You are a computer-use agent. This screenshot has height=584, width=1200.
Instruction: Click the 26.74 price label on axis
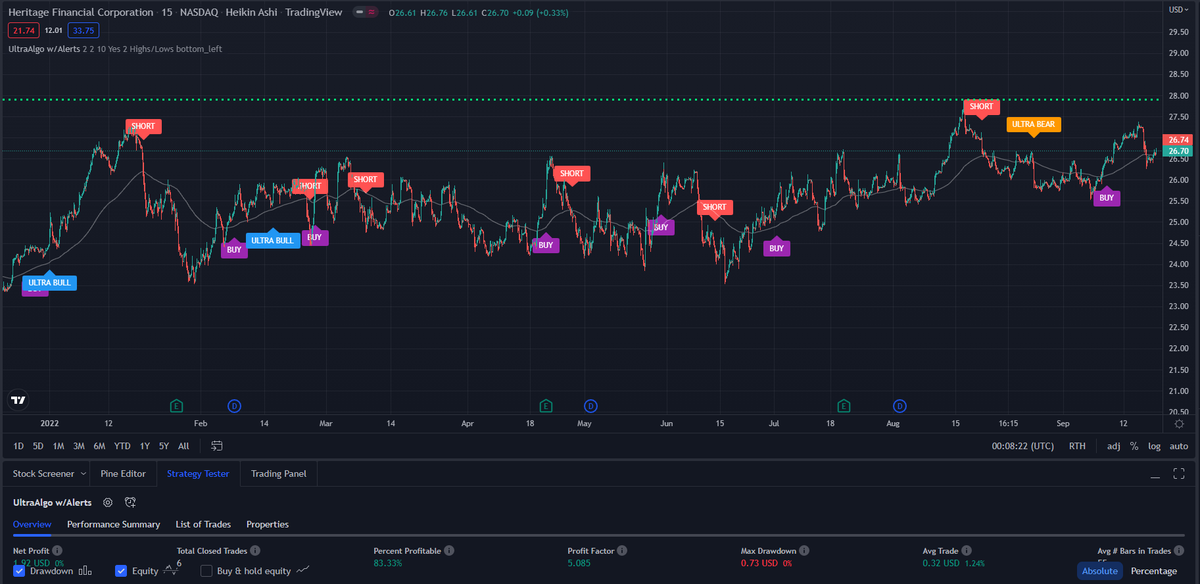pyautogui.click(x=1179, y=139)
